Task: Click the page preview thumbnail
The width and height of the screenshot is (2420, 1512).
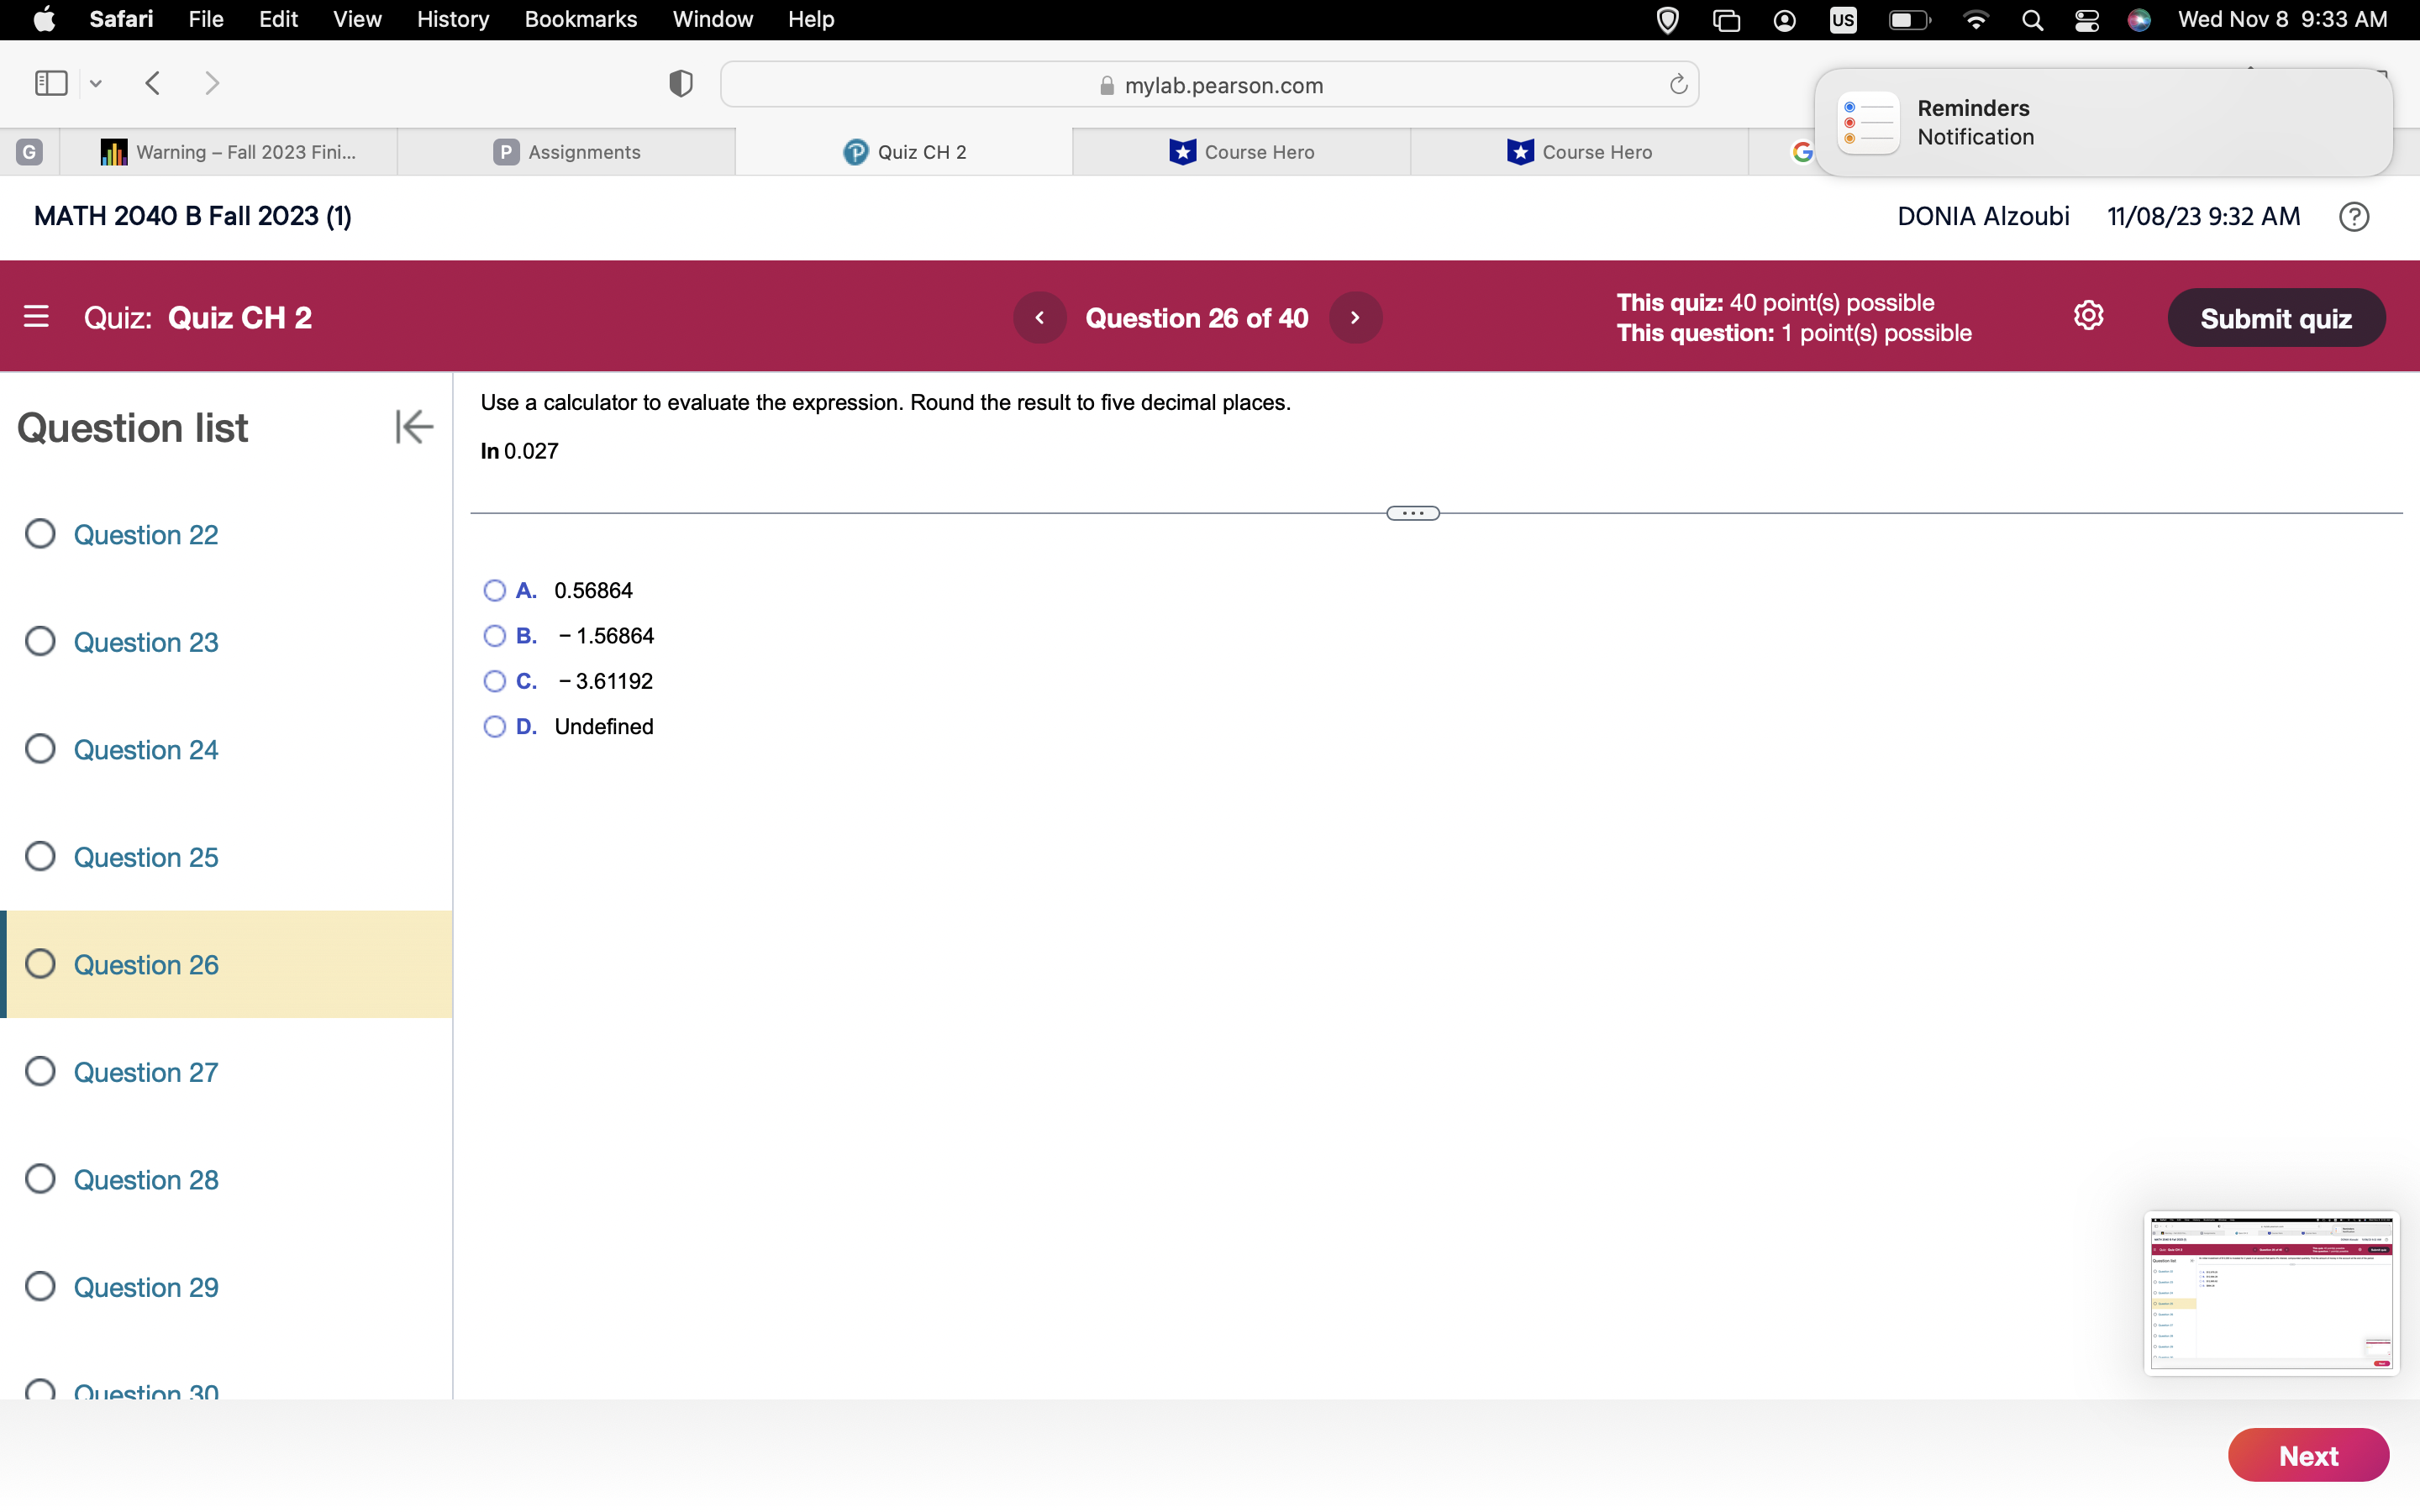Action: point(2271,1293)
